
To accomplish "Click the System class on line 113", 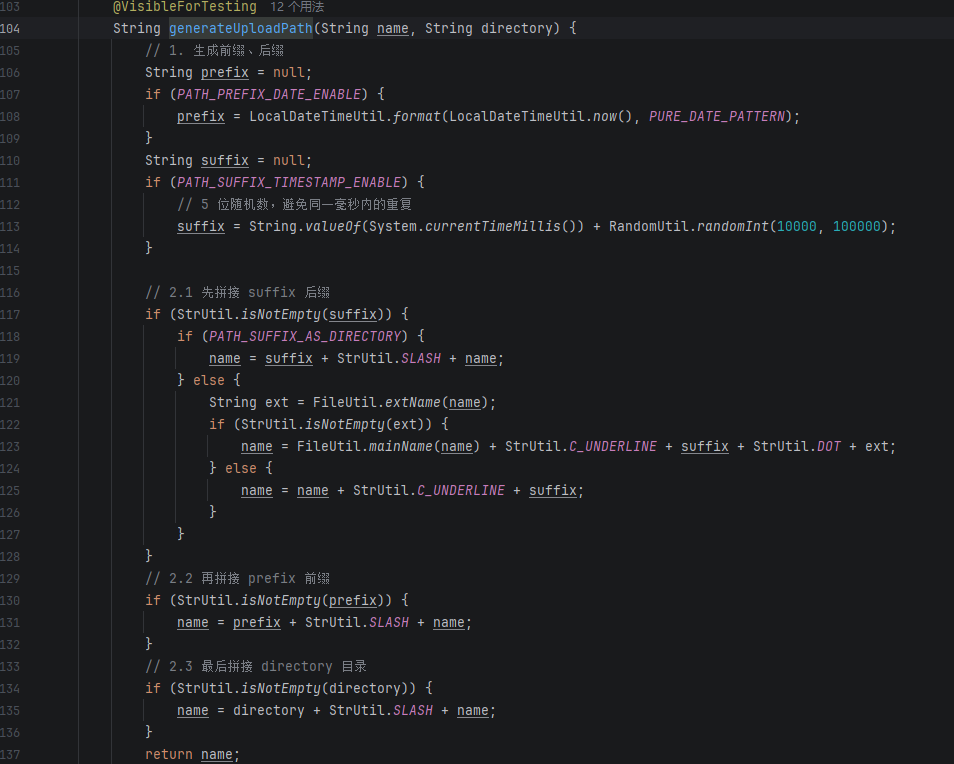I will tap(393, 226).
